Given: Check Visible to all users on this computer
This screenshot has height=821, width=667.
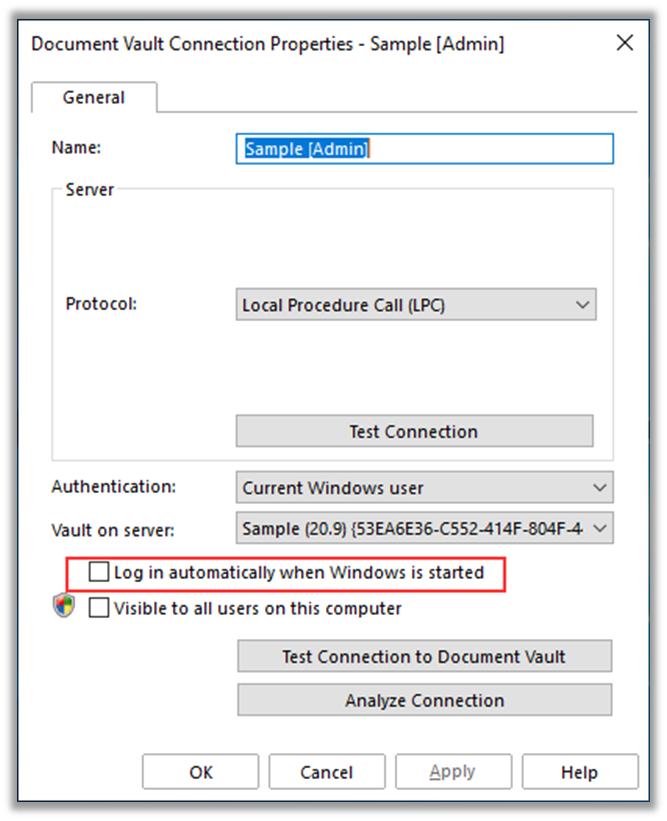Looking at the screenshot, I should (x=99, y=608).
